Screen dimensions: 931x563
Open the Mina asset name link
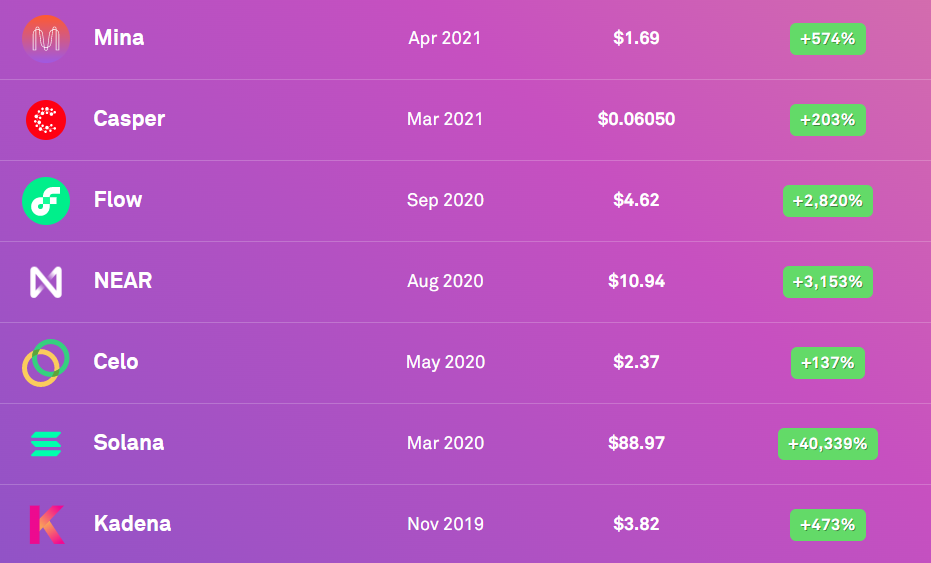click(119, 38)
